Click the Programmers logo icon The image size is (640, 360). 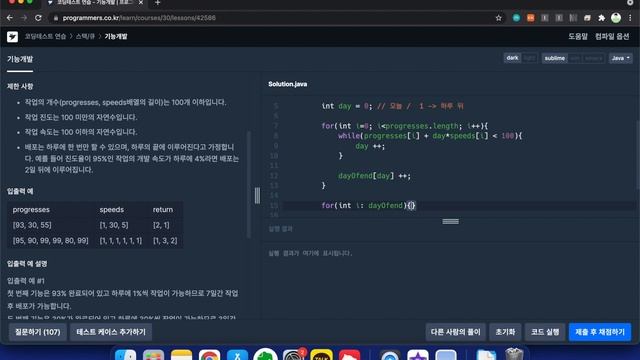(x=12, y=37)
